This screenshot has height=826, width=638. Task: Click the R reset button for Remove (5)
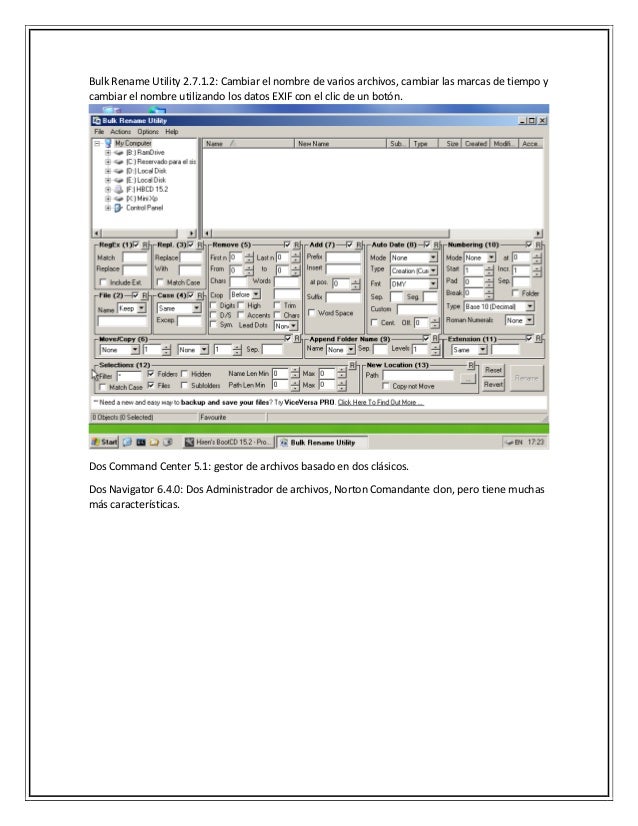(297, 245)
